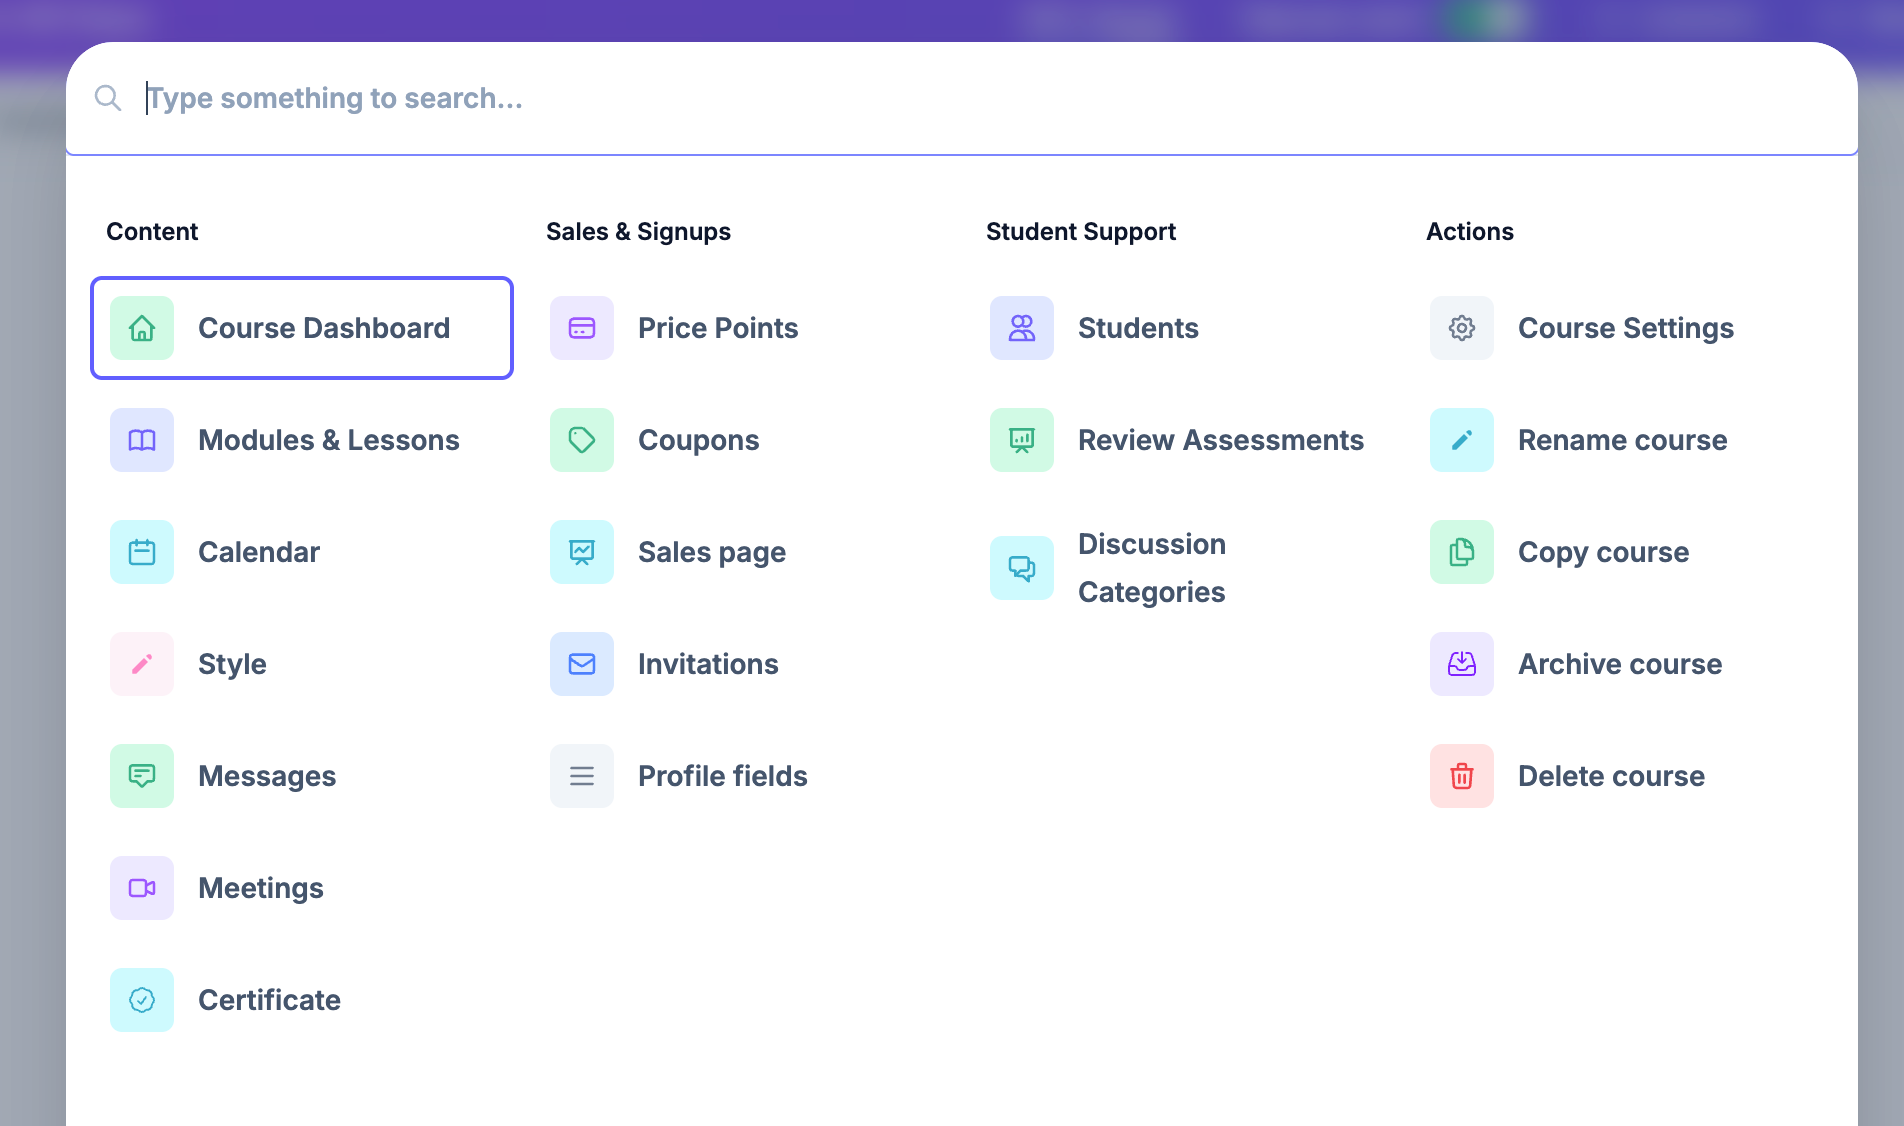Viewport: 1904px width, 1126px height.
Task: Click the Copy course icon
Action: [1461, 552]
